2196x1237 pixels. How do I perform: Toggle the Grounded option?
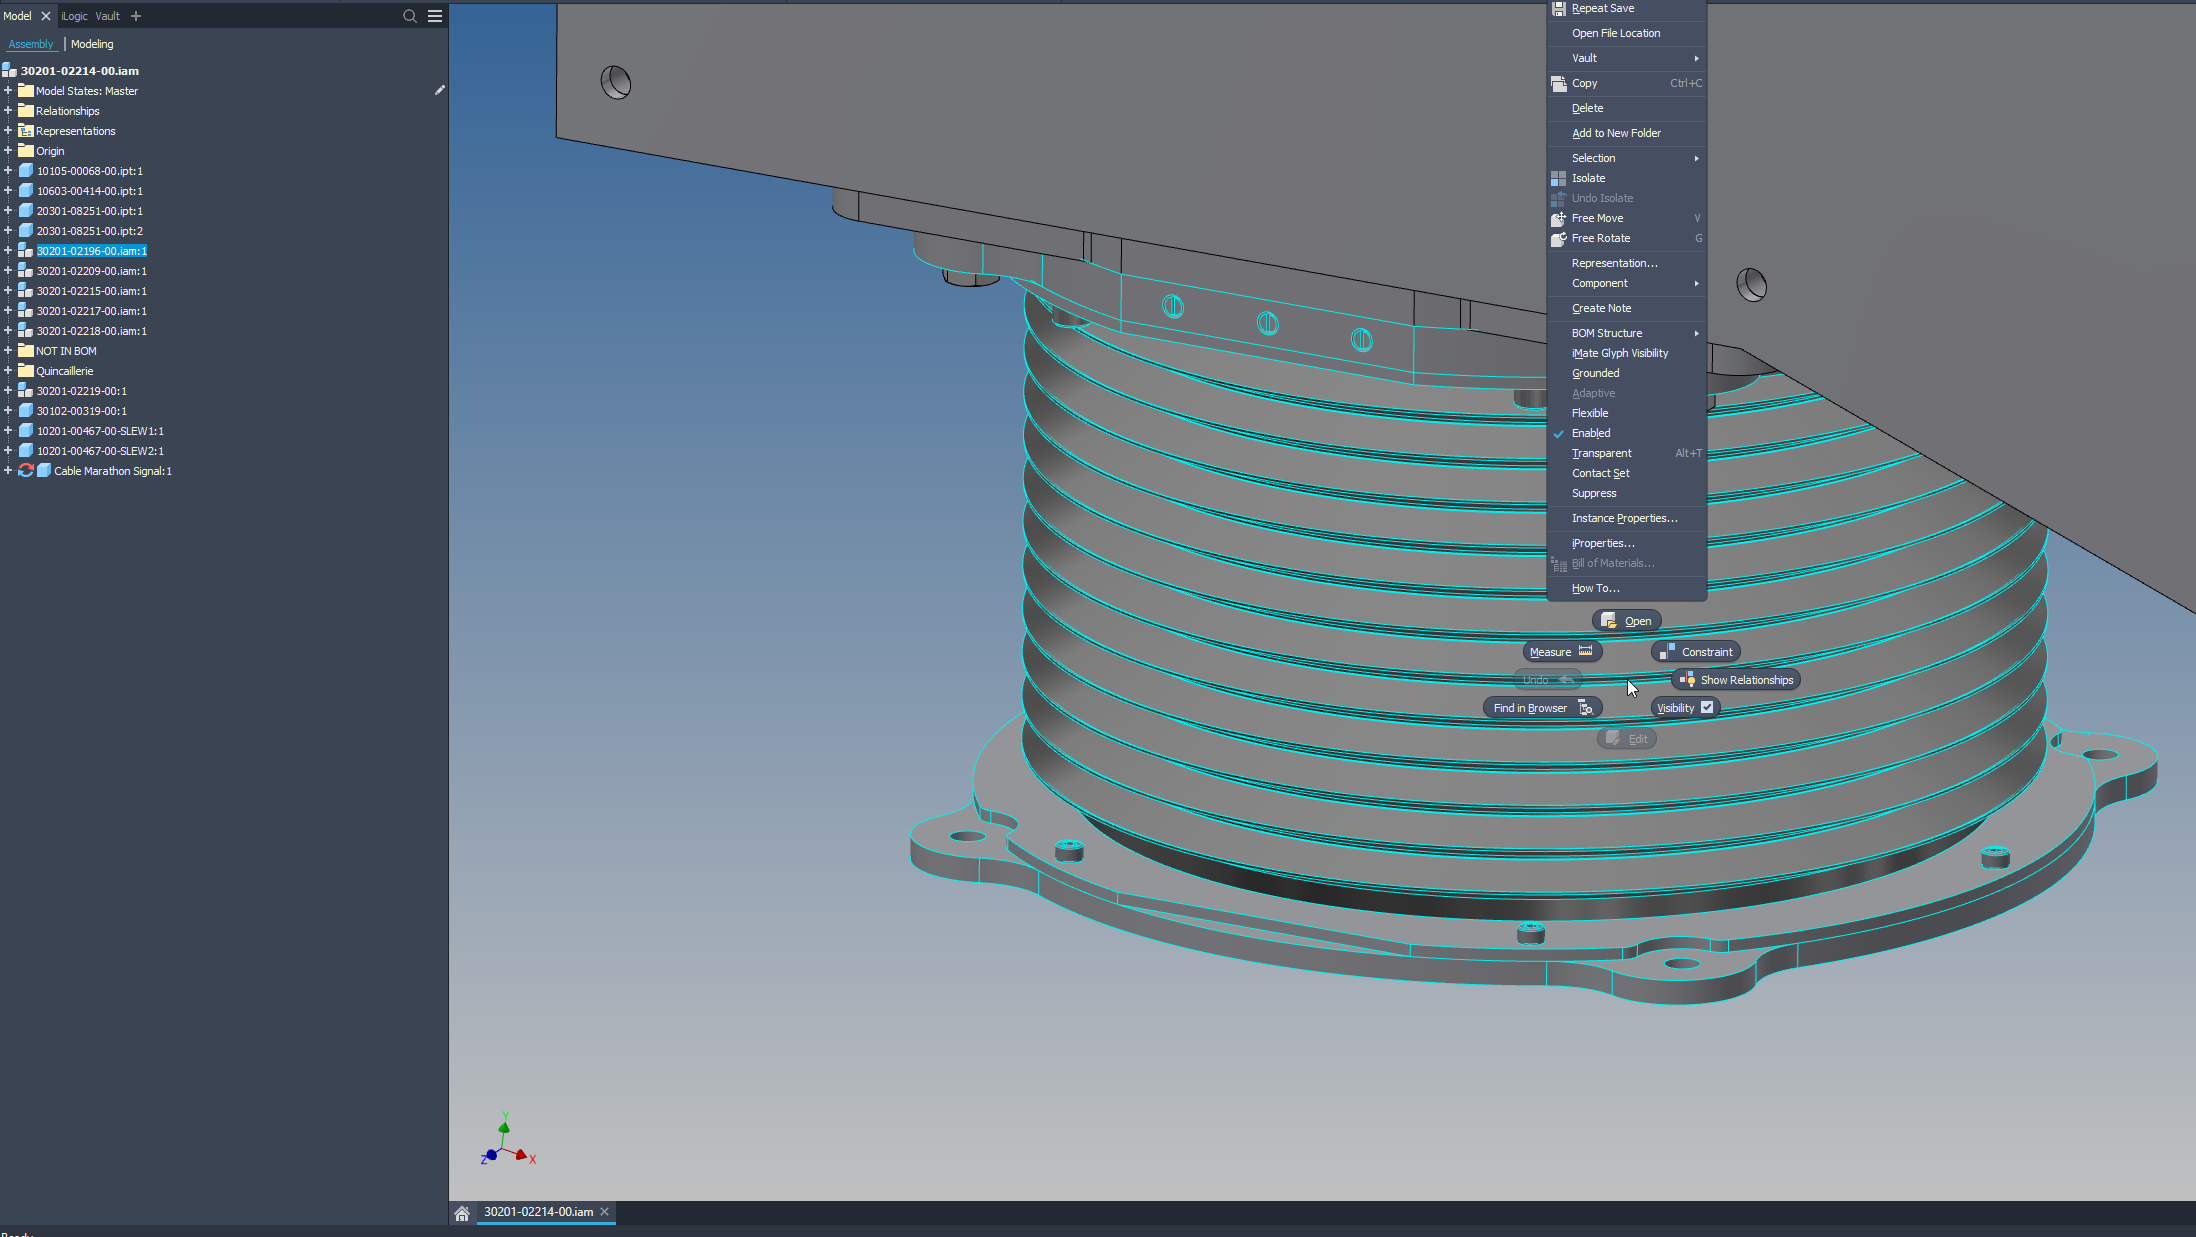[x=1595, y=373]
